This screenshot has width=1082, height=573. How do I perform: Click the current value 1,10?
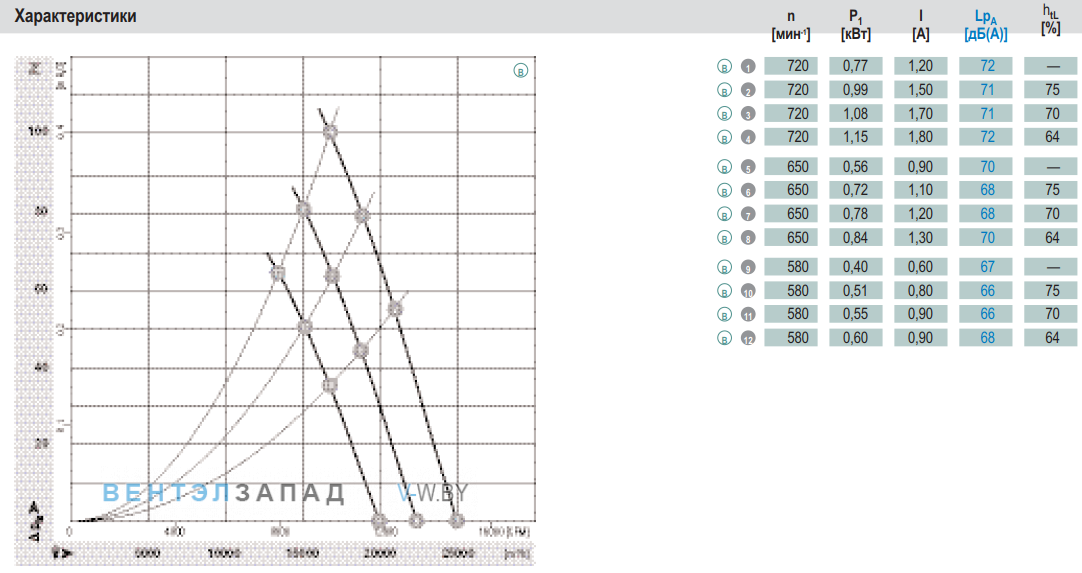921,190
